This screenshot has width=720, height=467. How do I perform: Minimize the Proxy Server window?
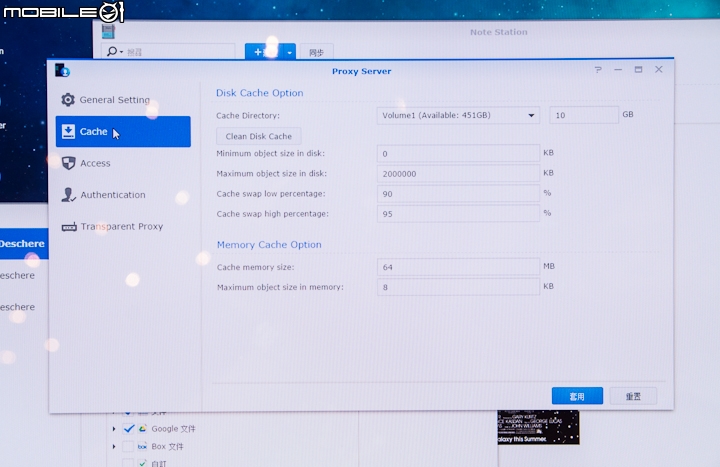[x=618, y=70]
